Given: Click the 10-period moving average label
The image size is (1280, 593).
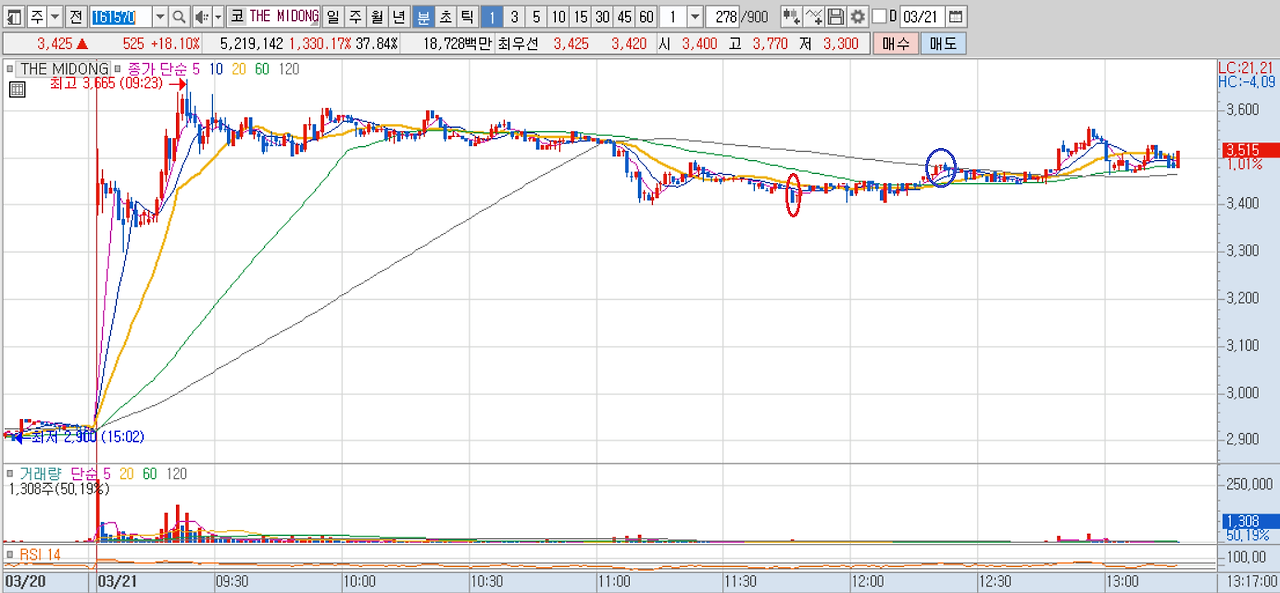Looking at the screenshot, I should 216,69.
